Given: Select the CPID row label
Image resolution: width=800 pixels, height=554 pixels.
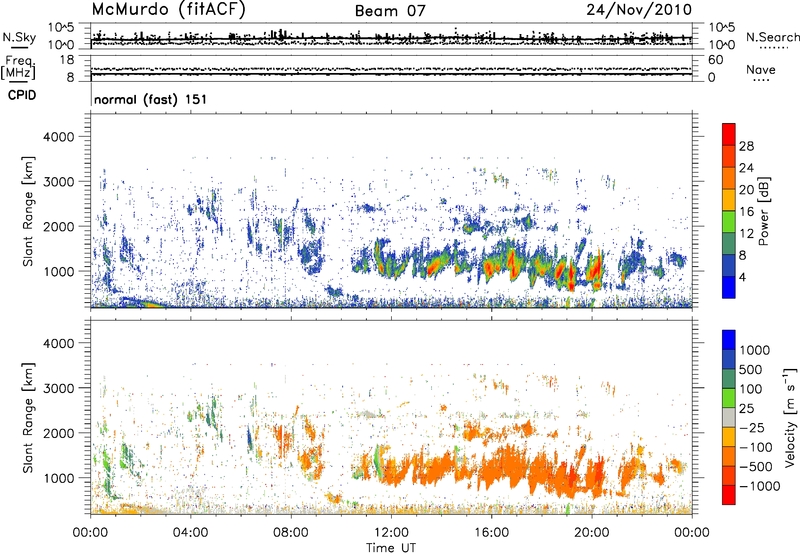Looking at the screenshot, I should point(22,95).
